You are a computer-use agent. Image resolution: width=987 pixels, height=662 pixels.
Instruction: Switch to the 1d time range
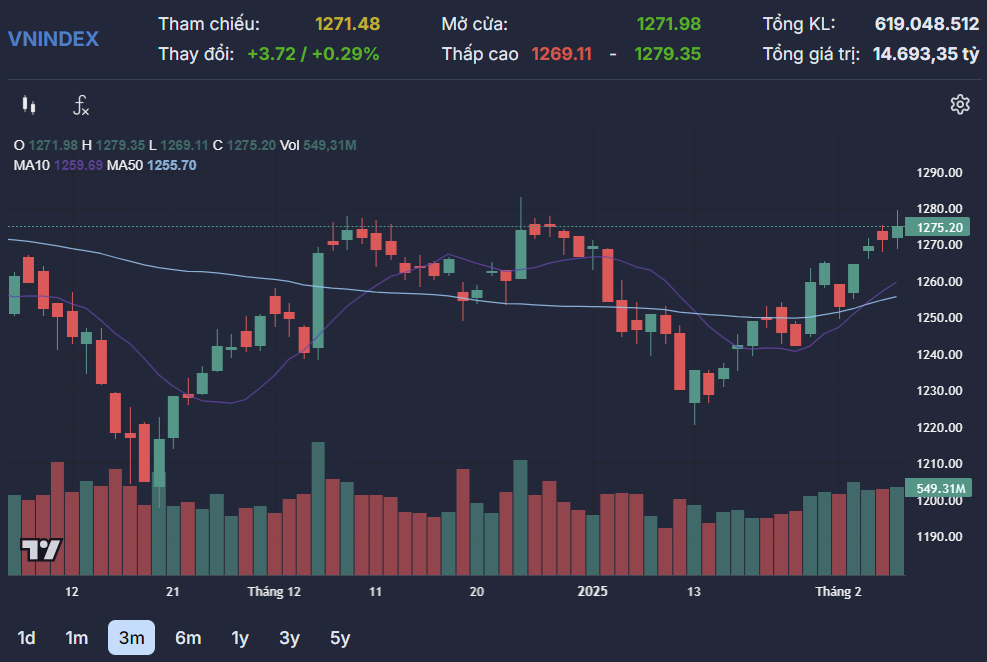27,638
